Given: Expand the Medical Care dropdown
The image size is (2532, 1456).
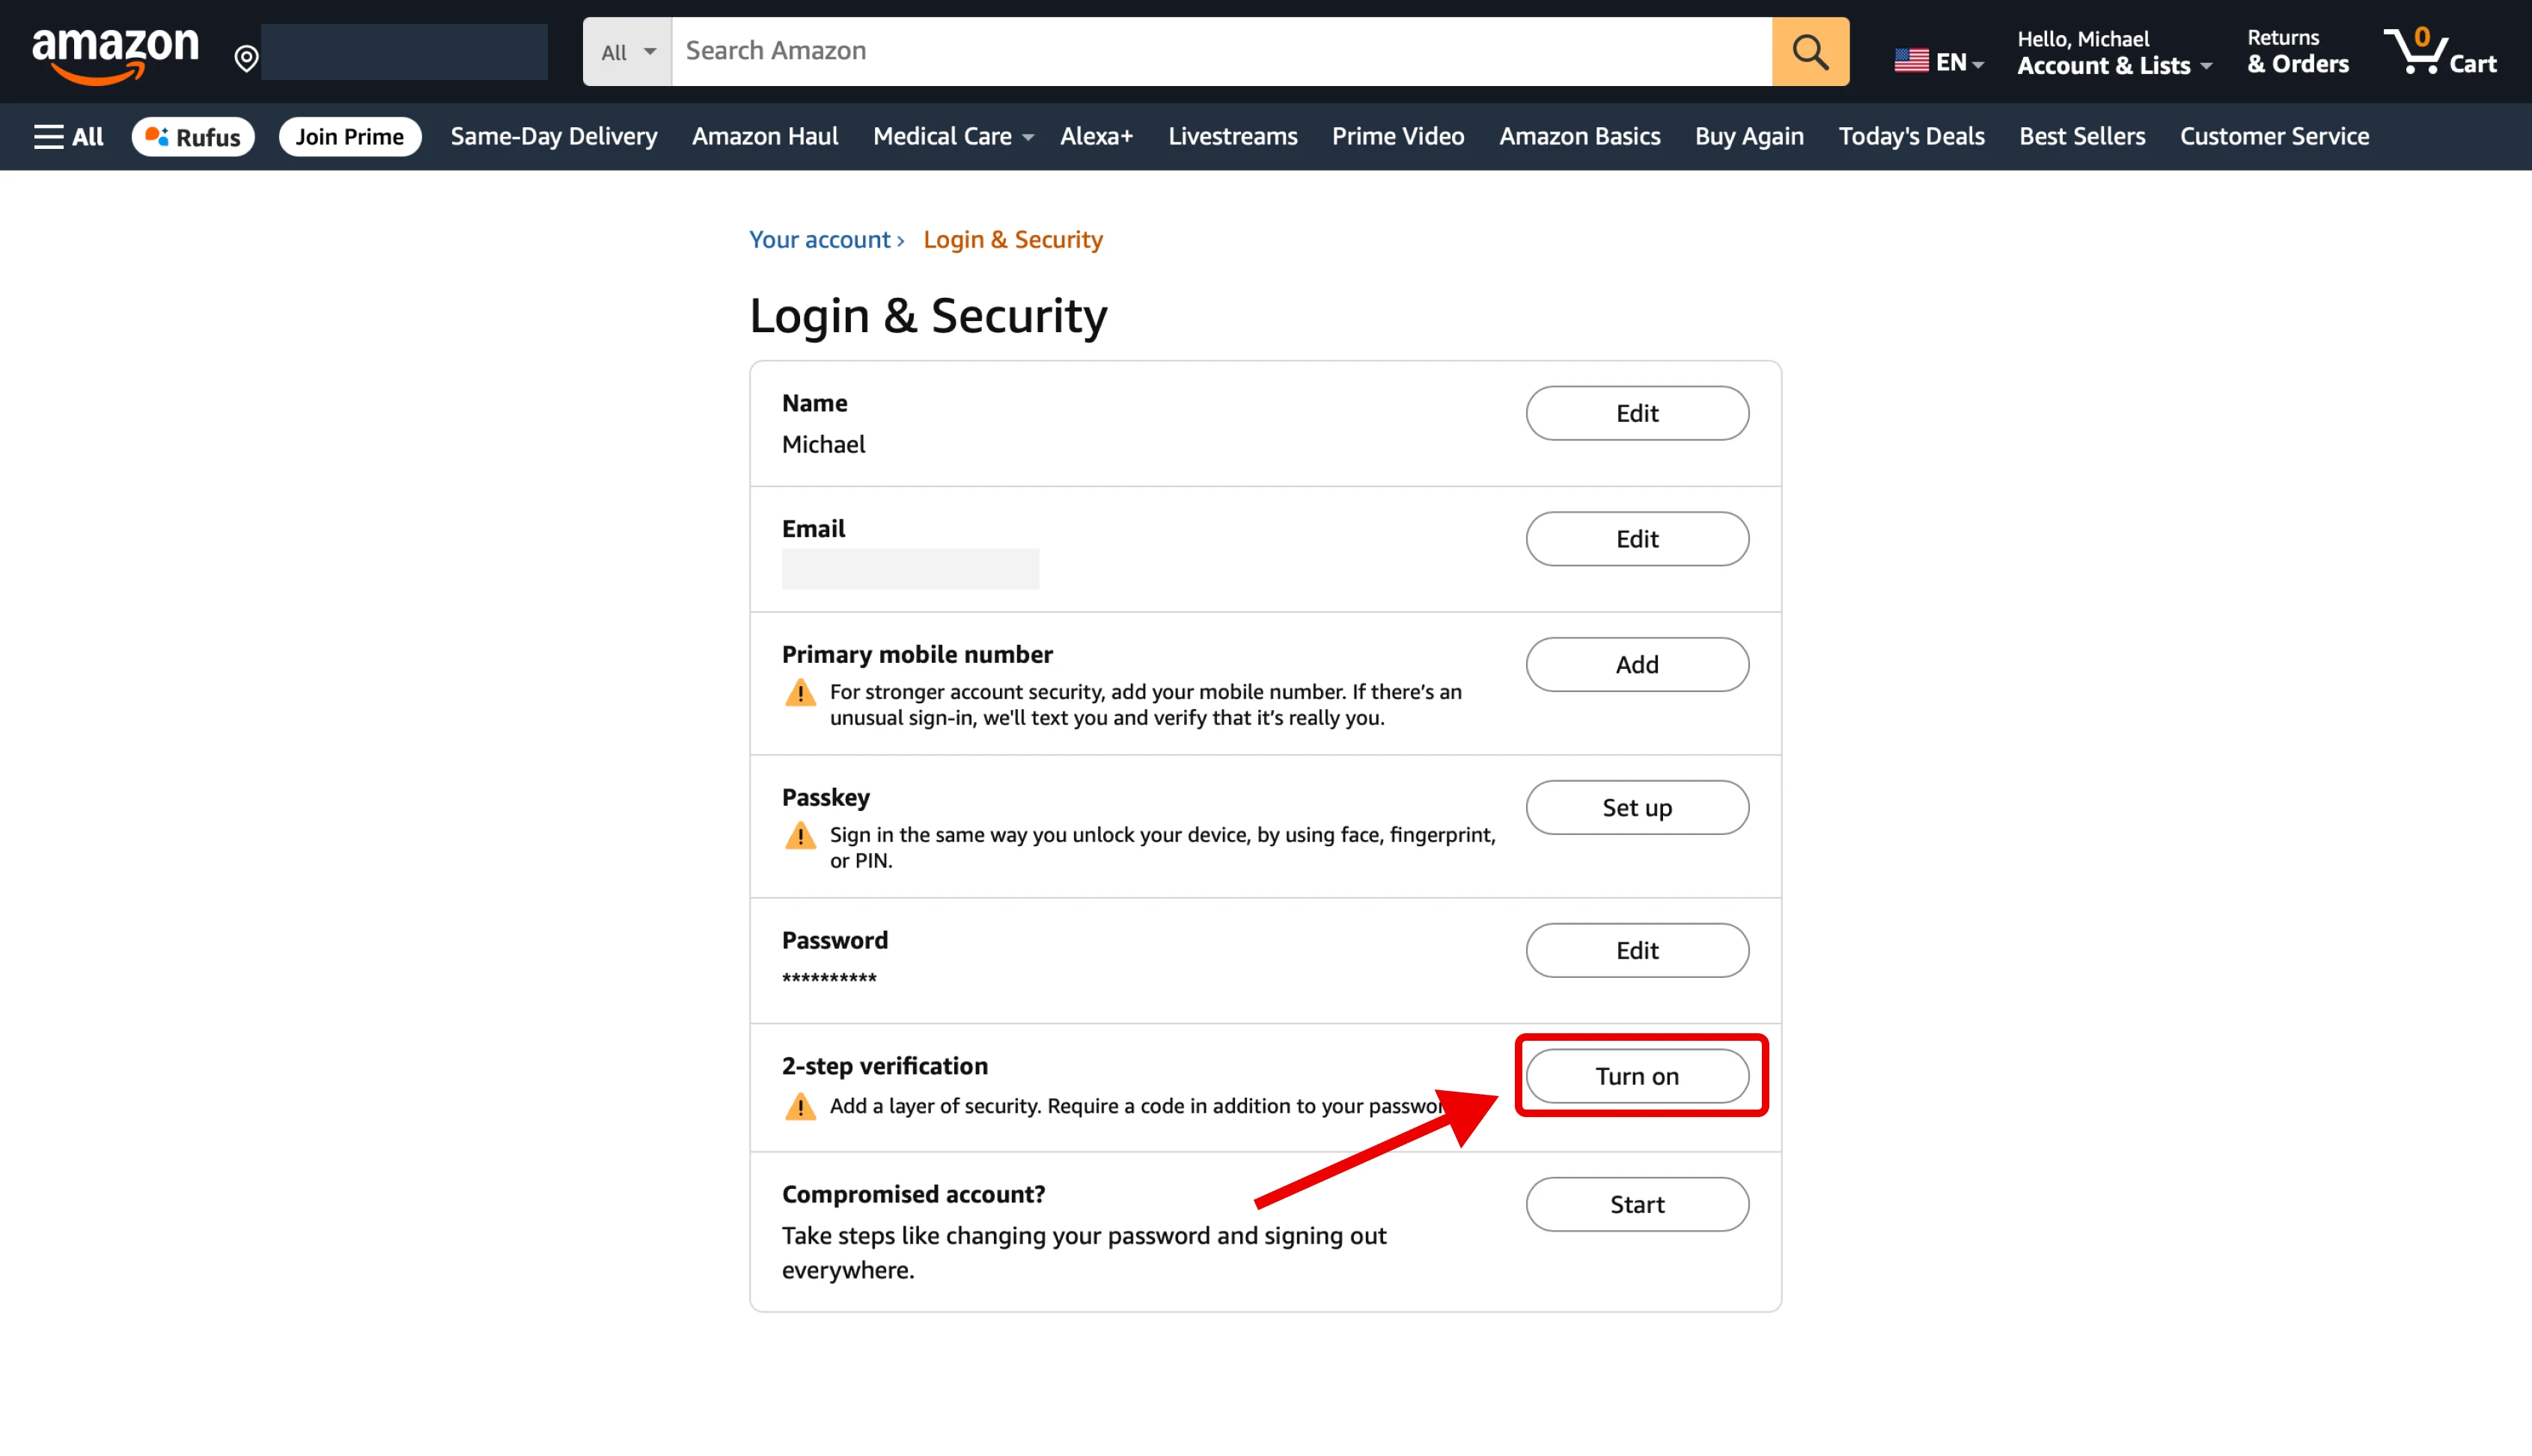Looking at the screenshot, I should click(x=951, y=136).
